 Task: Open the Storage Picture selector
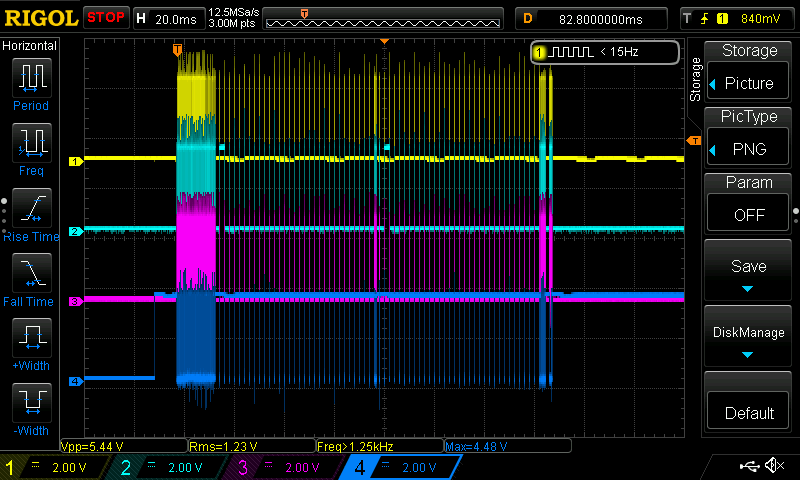coord(749,83)
